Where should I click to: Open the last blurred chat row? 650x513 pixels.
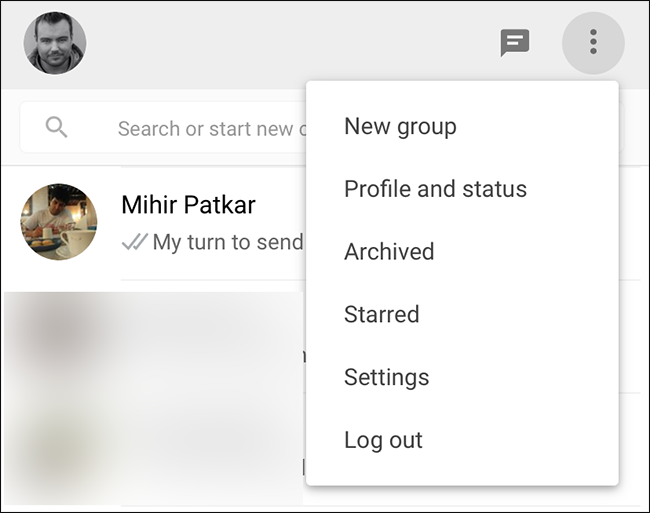[153, 449]
